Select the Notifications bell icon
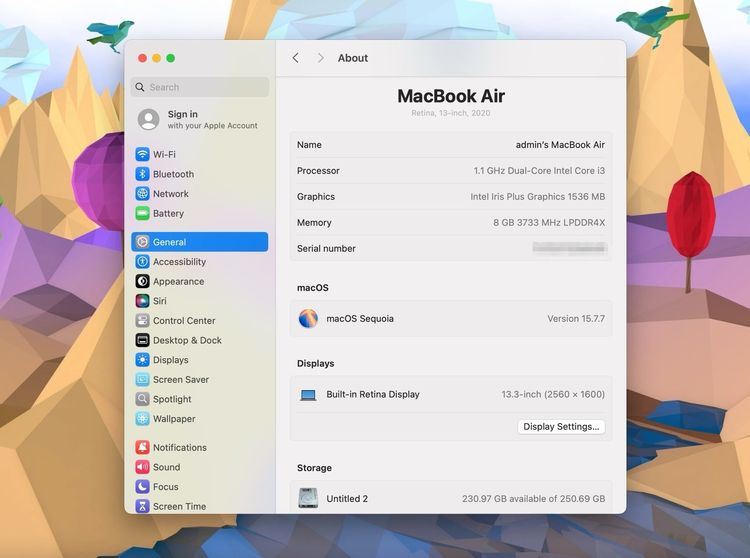 tap(142, 448)
